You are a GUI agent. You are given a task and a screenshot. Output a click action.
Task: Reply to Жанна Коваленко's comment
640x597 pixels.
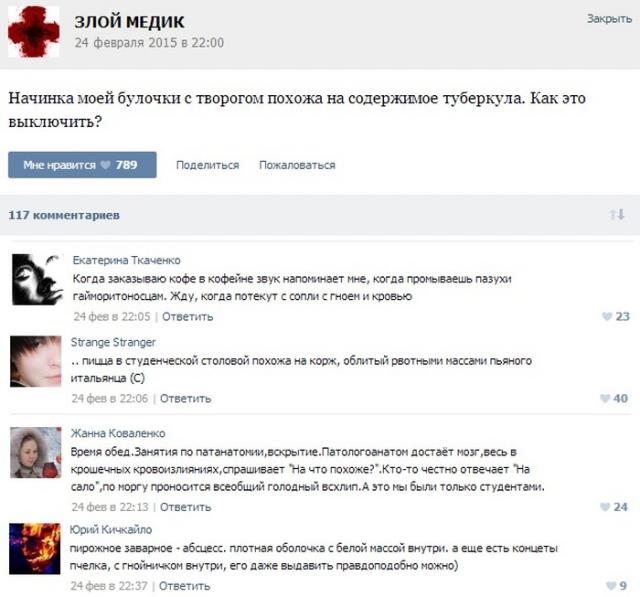click(x=185, y=507)
